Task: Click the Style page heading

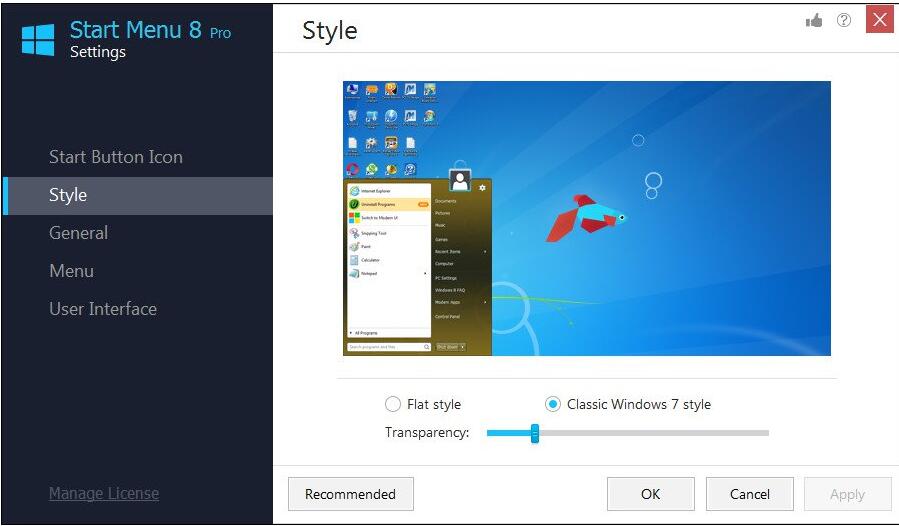Action: (330, 31)
